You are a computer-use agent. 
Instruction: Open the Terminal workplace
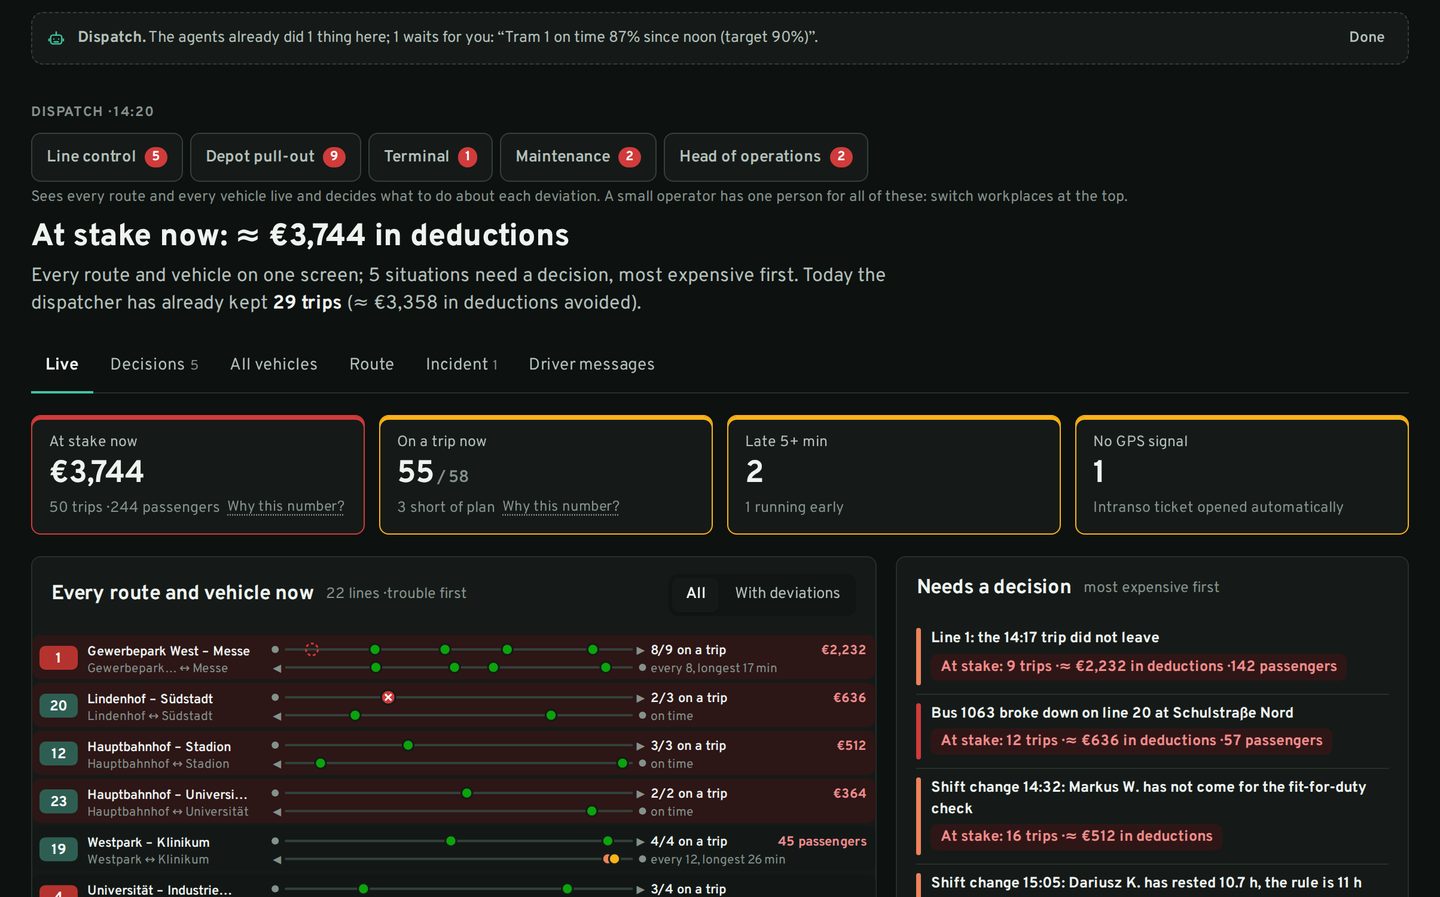pyautogui.click(x=430, y=157)
